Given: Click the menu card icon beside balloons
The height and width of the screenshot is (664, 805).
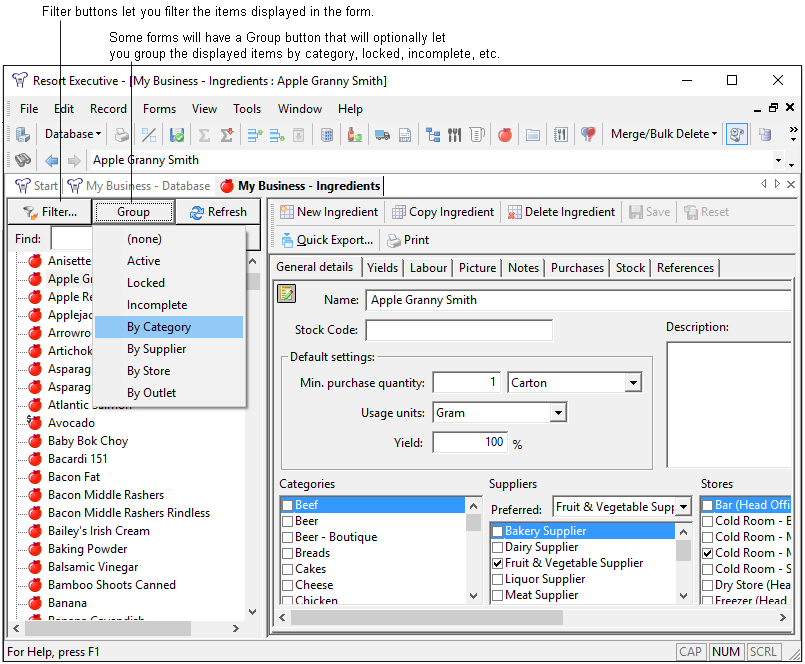Looking at the screenshot, I should point(561,135).
